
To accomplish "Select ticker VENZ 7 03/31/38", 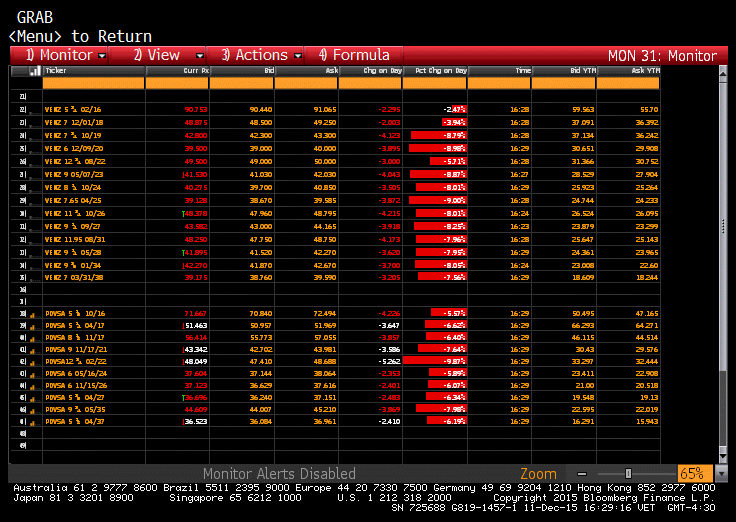I will coord(74,277).
